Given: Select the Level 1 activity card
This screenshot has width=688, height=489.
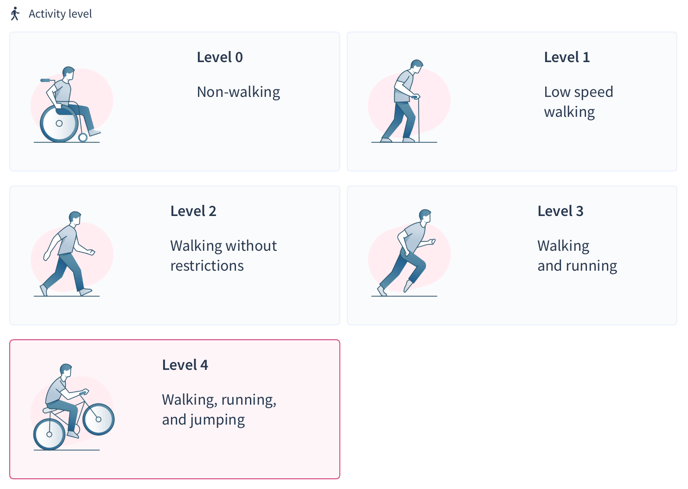Looking at the screenshot, I should click(x=512, y=101).
